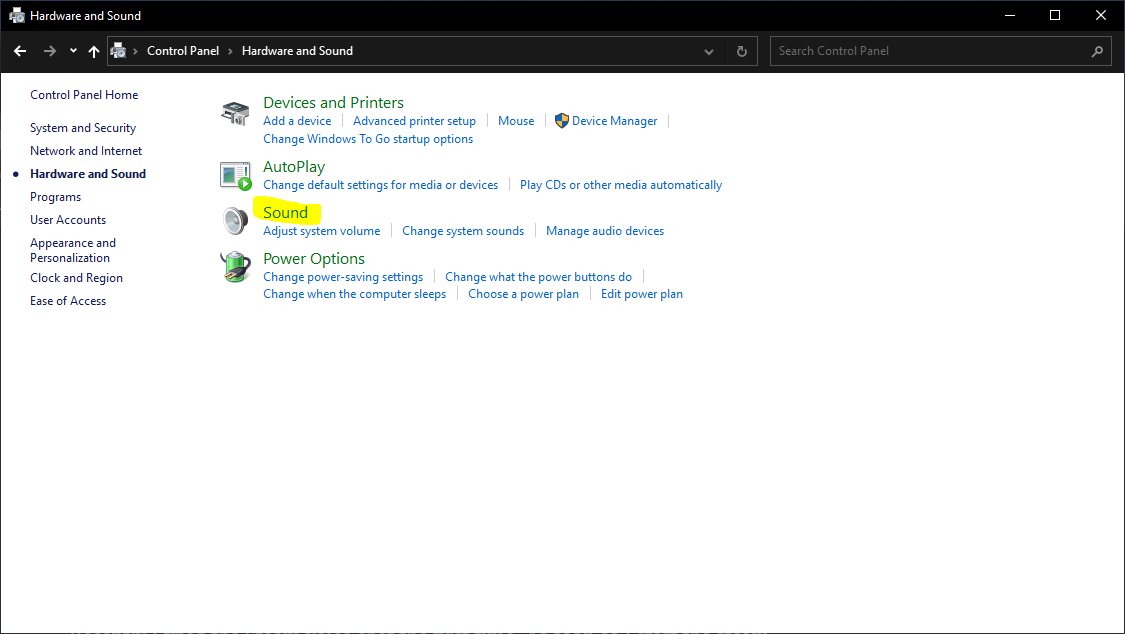This screenshot has height=634, width=1125.
Task: Open Clock and Region category
Action: click(x=76, y=278)
